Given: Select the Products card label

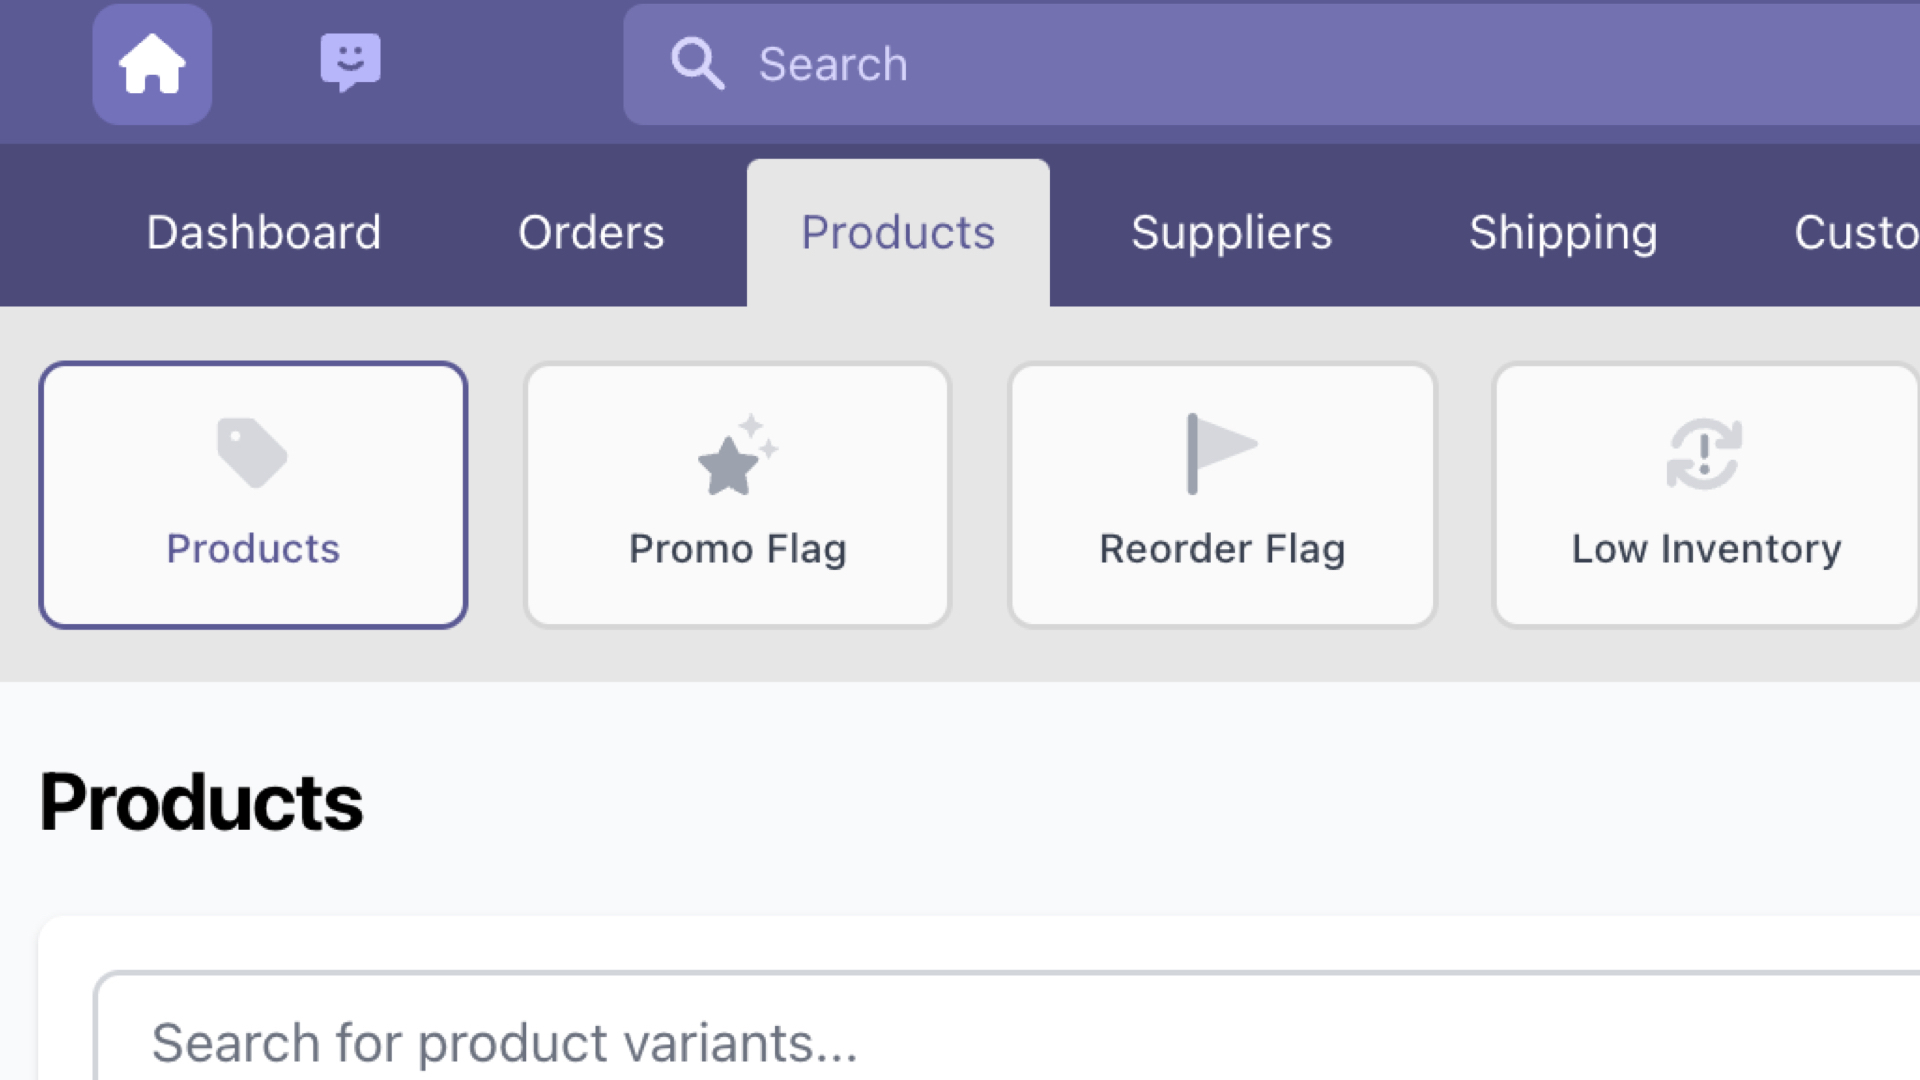Looking at the screenshot, I should click(x=253, y=549).
